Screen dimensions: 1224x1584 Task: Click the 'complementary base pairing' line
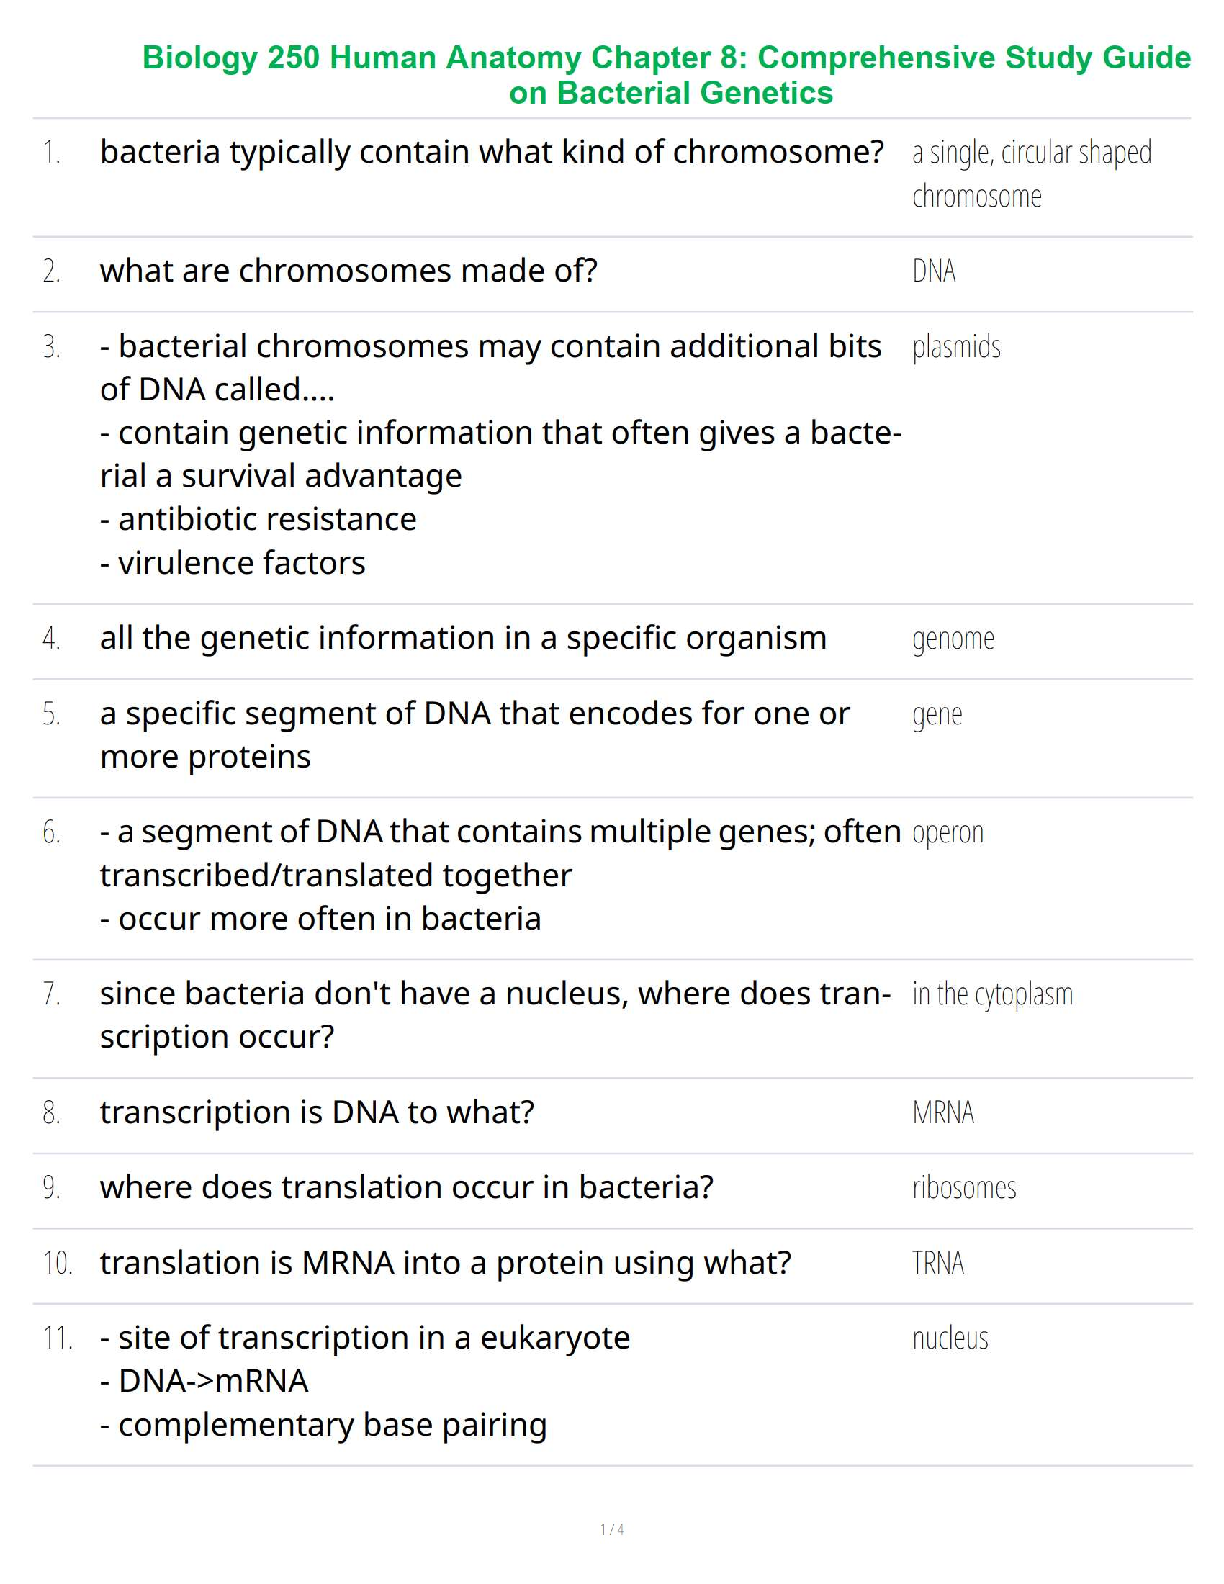tap(323, 1425)
